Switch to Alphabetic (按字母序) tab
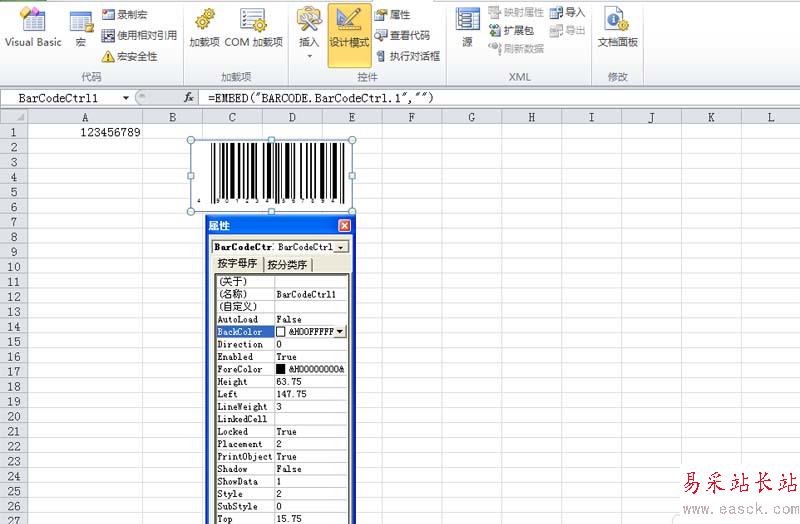This screenshot has height=524, width=800. coord(237,263)
